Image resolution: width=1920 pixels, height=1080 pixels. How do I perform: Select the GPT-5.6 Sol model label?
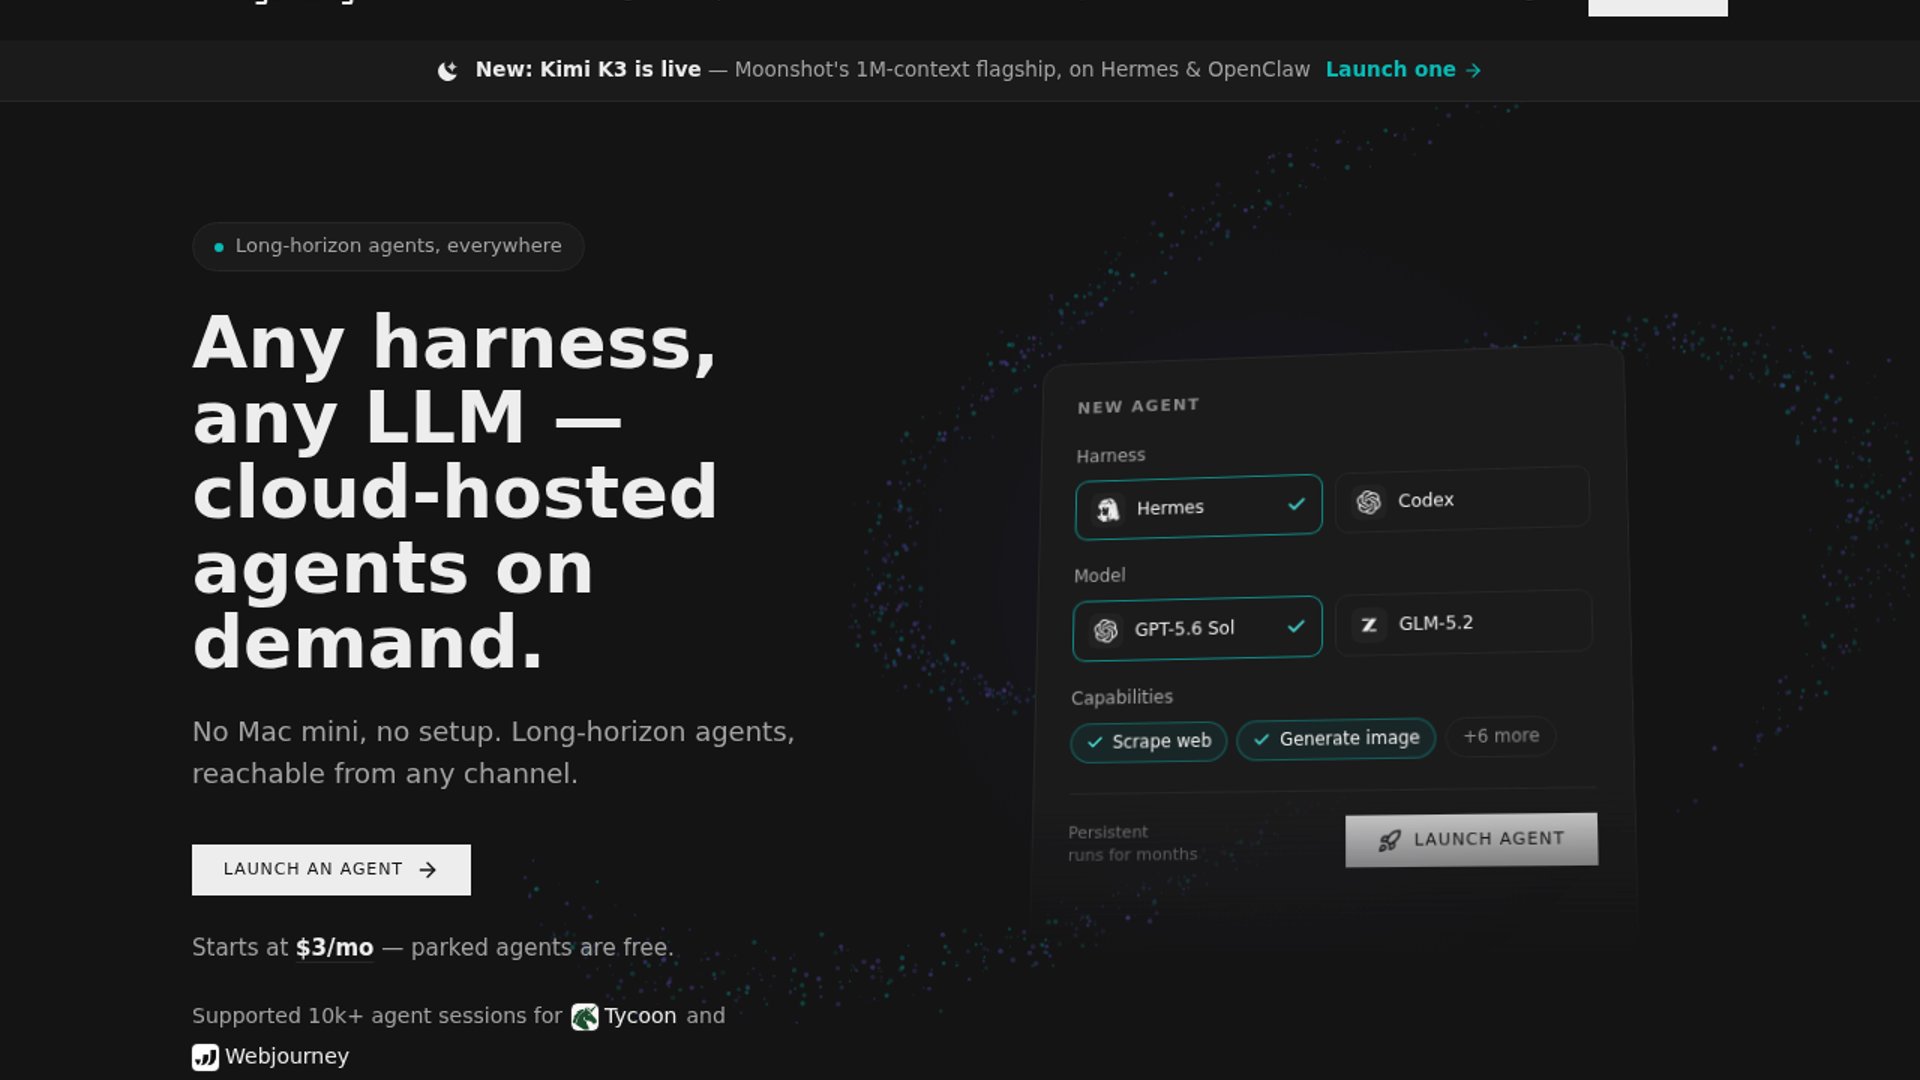click(1184, 629)
